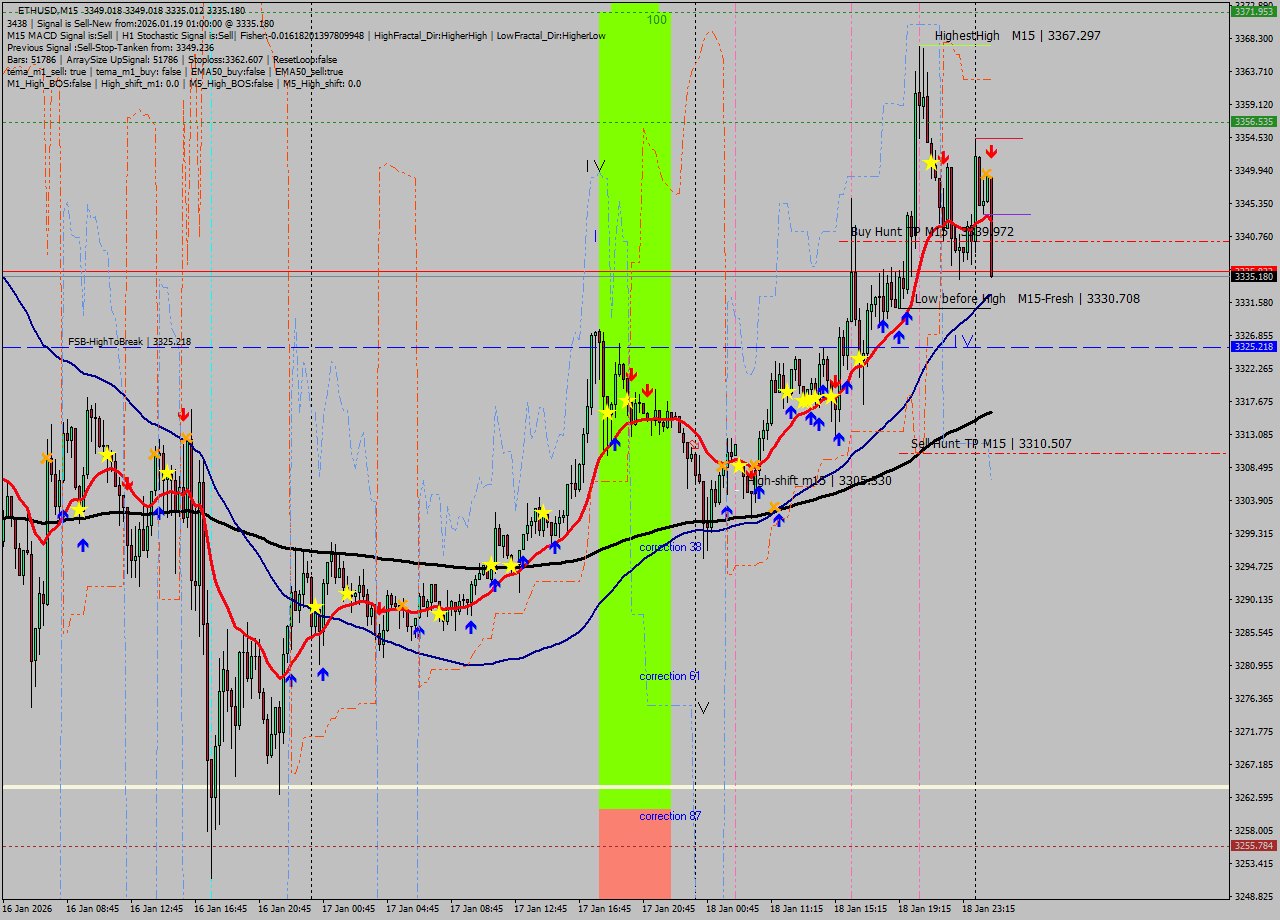Click the blue up arrow below the 17 Jan 08:45 candles
This screenshot has height=920, width=1280.
click(x=470, y=628)
